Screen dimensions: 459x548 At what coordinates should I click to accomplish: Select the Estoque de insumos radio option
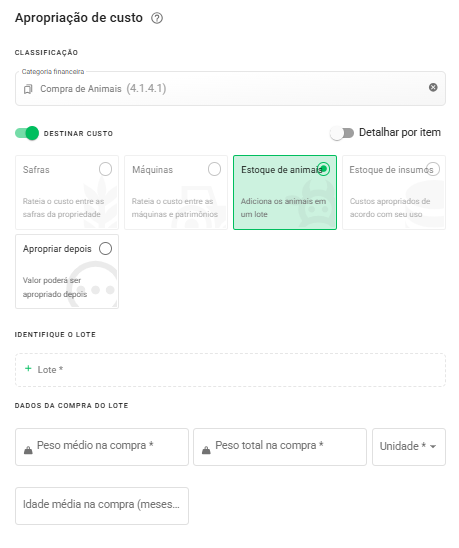pos(433,169)
